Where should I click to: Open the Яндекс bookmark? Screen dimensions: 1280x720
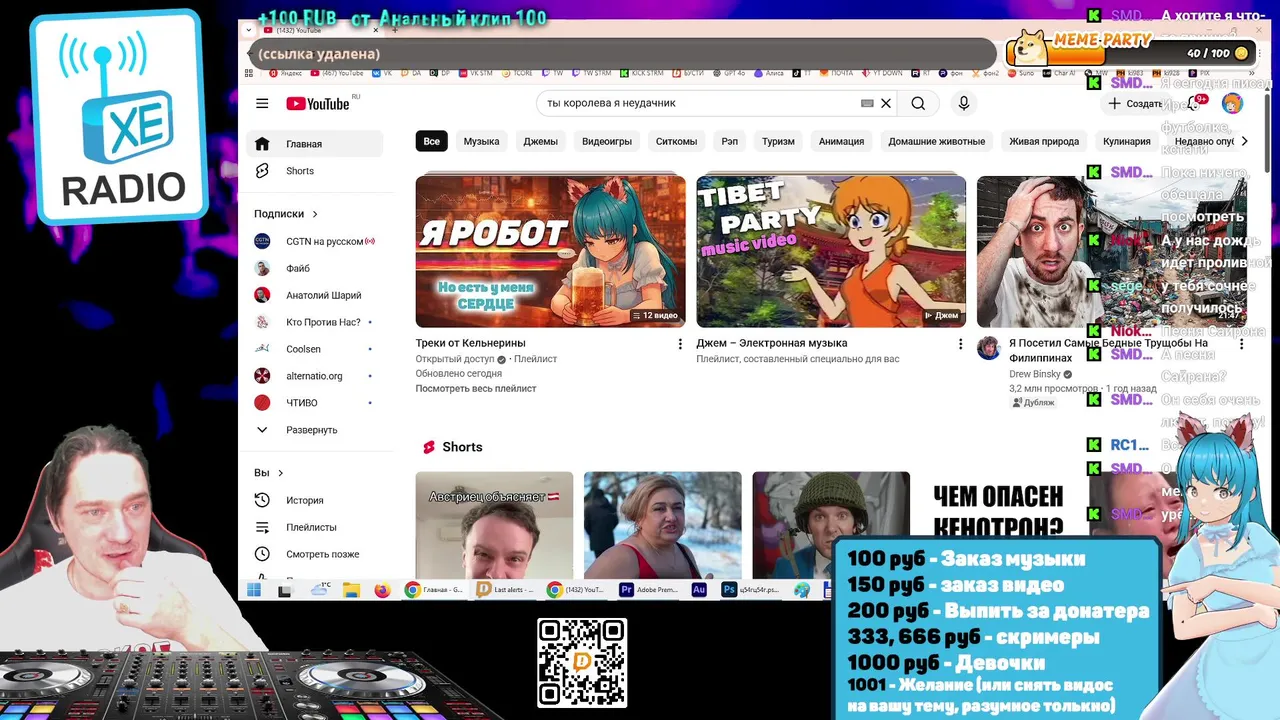pos(284,73)
